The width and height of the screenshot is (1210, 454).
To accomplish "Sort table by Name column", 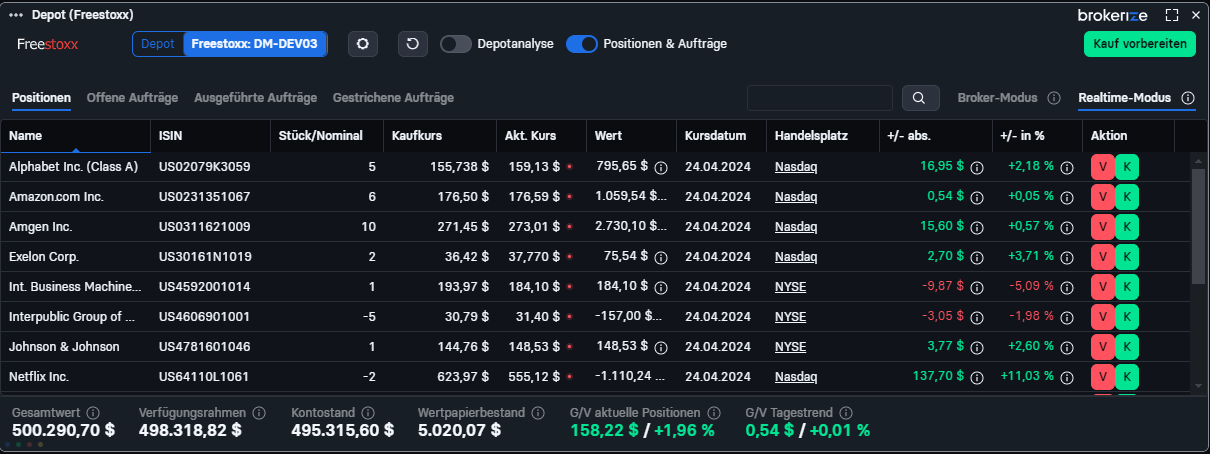I will coord(75,136).
